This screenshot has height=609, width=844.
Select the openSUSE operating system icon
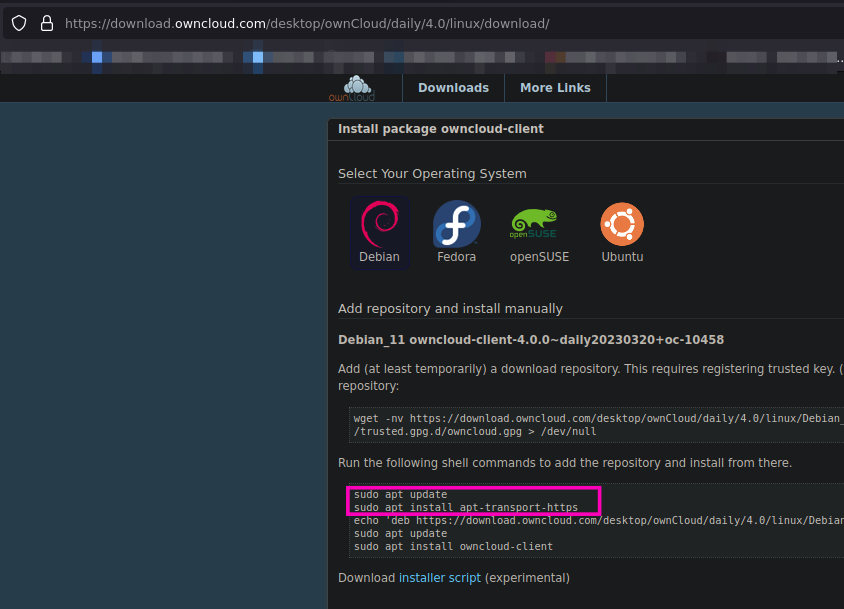click(x=539, y=233)
